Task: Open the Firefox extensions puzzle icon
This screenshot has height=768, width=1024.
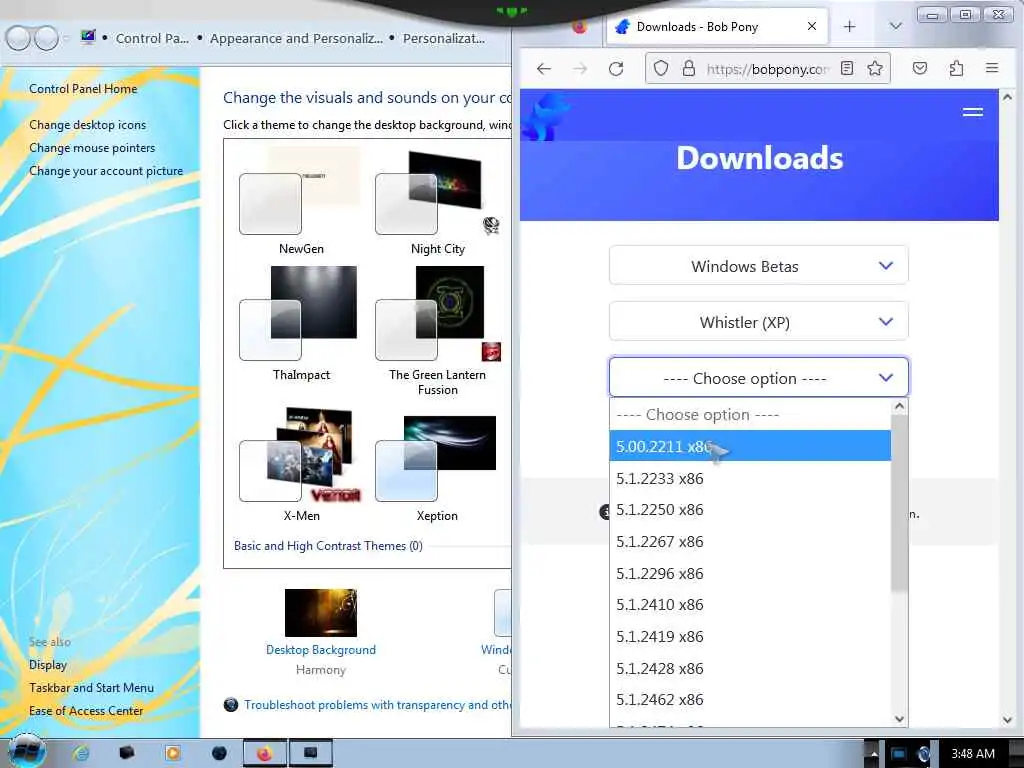Action: click(956, 68)
